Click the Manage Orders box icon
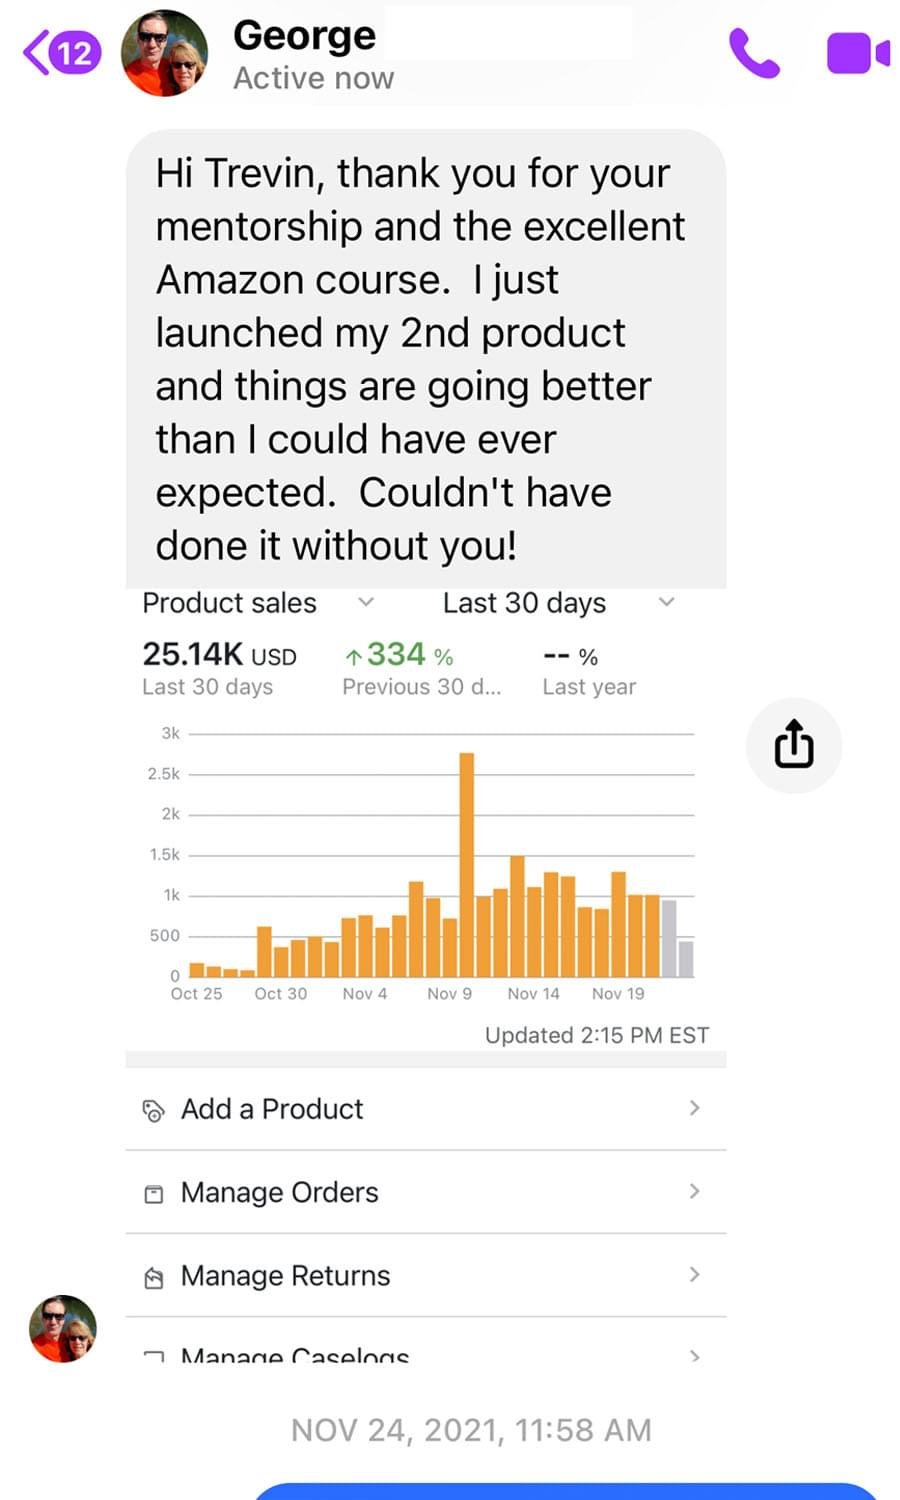The image size is (900, 1500). coord(154,1193)
